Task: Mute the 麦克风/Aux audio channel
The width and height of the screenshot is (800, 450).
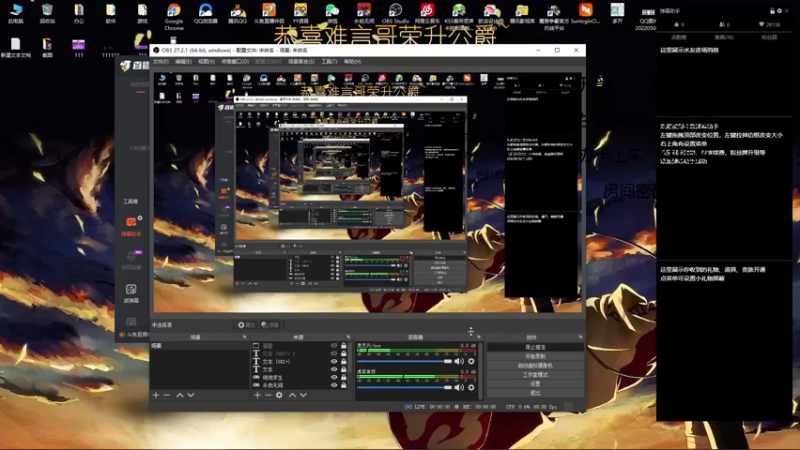Action: pos(459,361)
